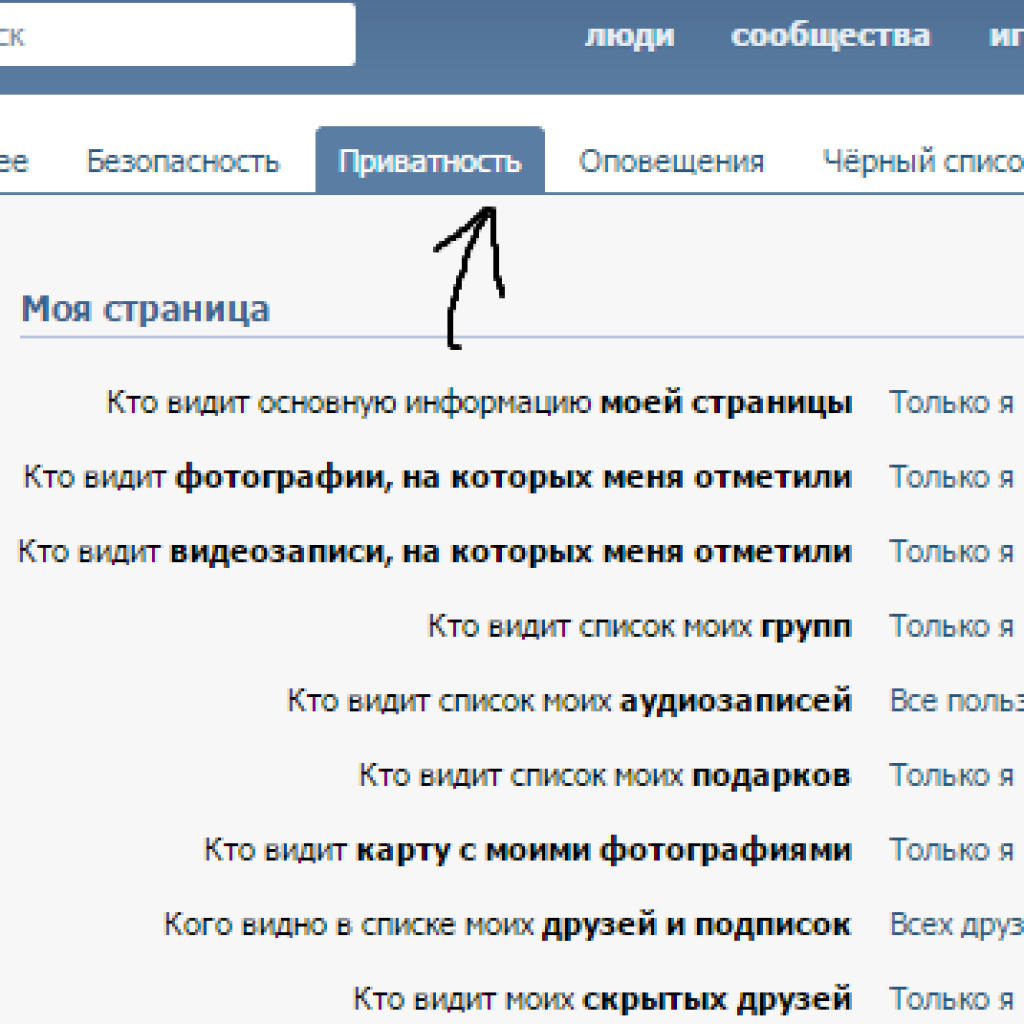Image resolution: width=1024 pixels, height=1024 pixels.
Task: Open dropdown for videos I'm tagged in
Action: pos(952,552)
